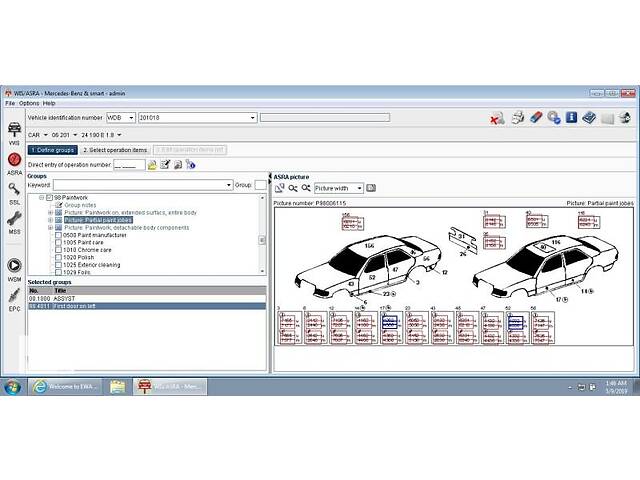The image size is (640, 480).
Task: Open the ASRA module in the sidebar
Action: 14,163
